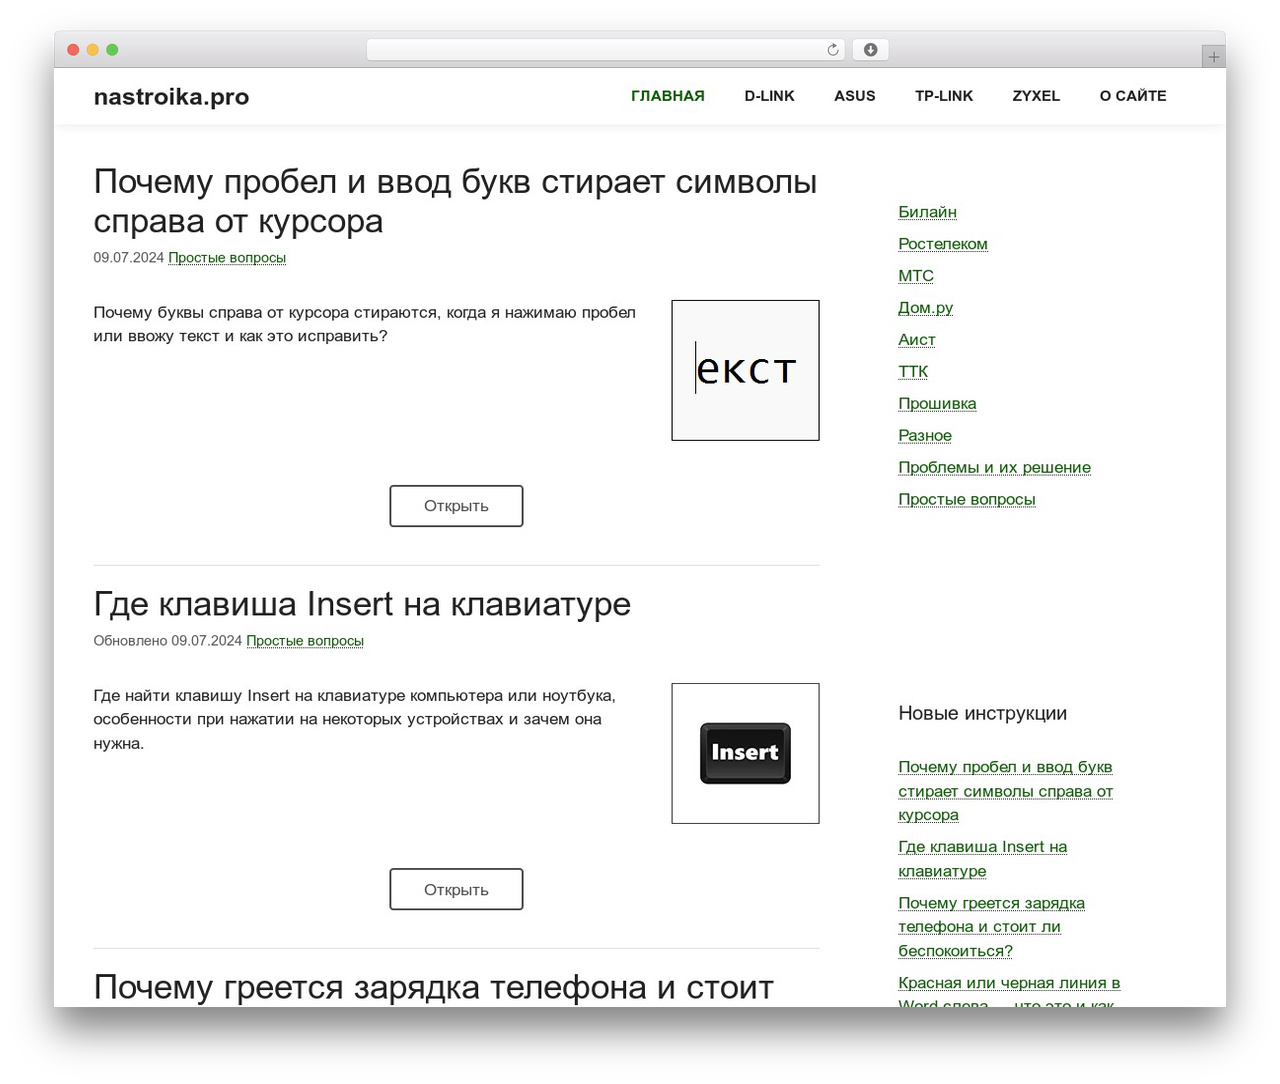Open МТС sidebar category

pos(916,276)
